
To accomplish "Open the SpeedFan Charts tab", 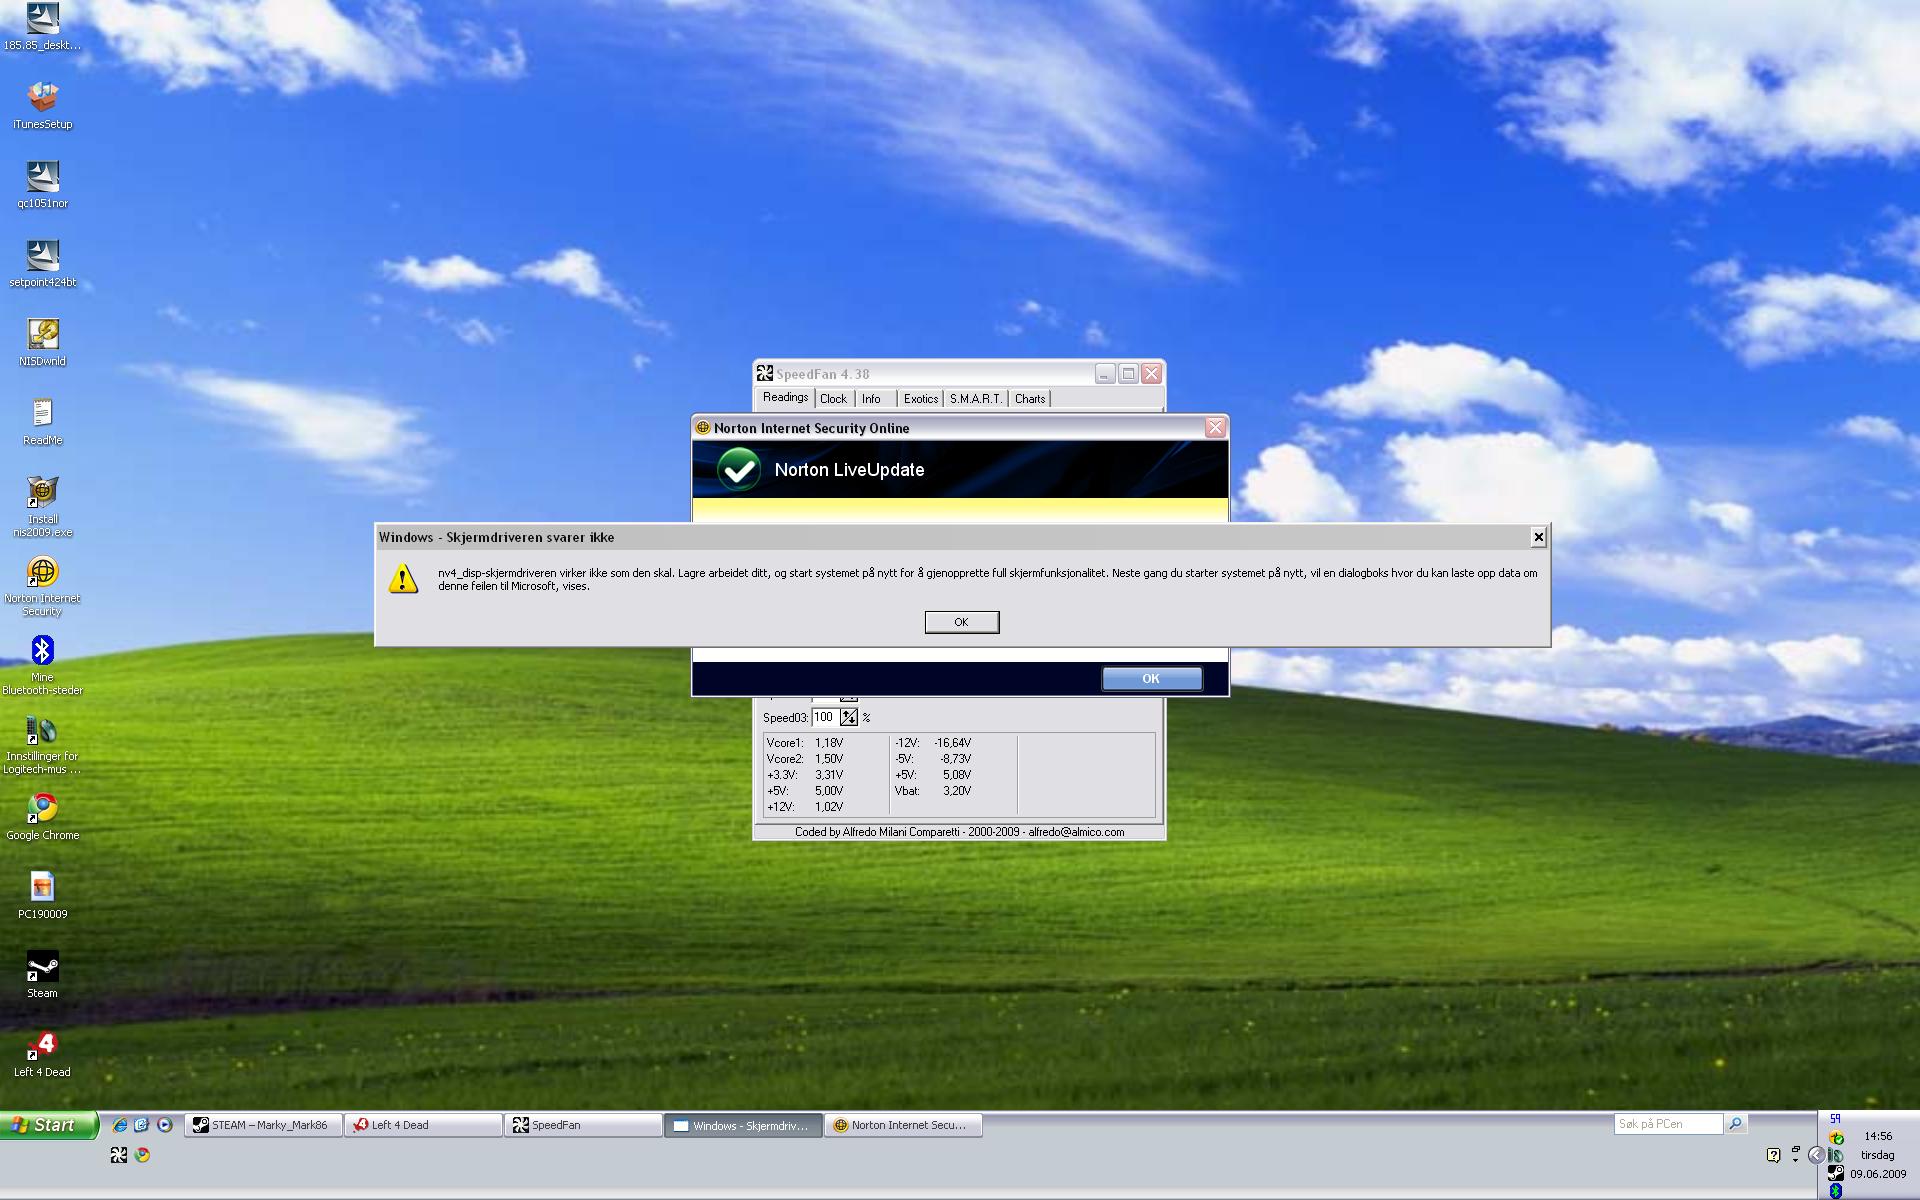I will [1030, 399].
